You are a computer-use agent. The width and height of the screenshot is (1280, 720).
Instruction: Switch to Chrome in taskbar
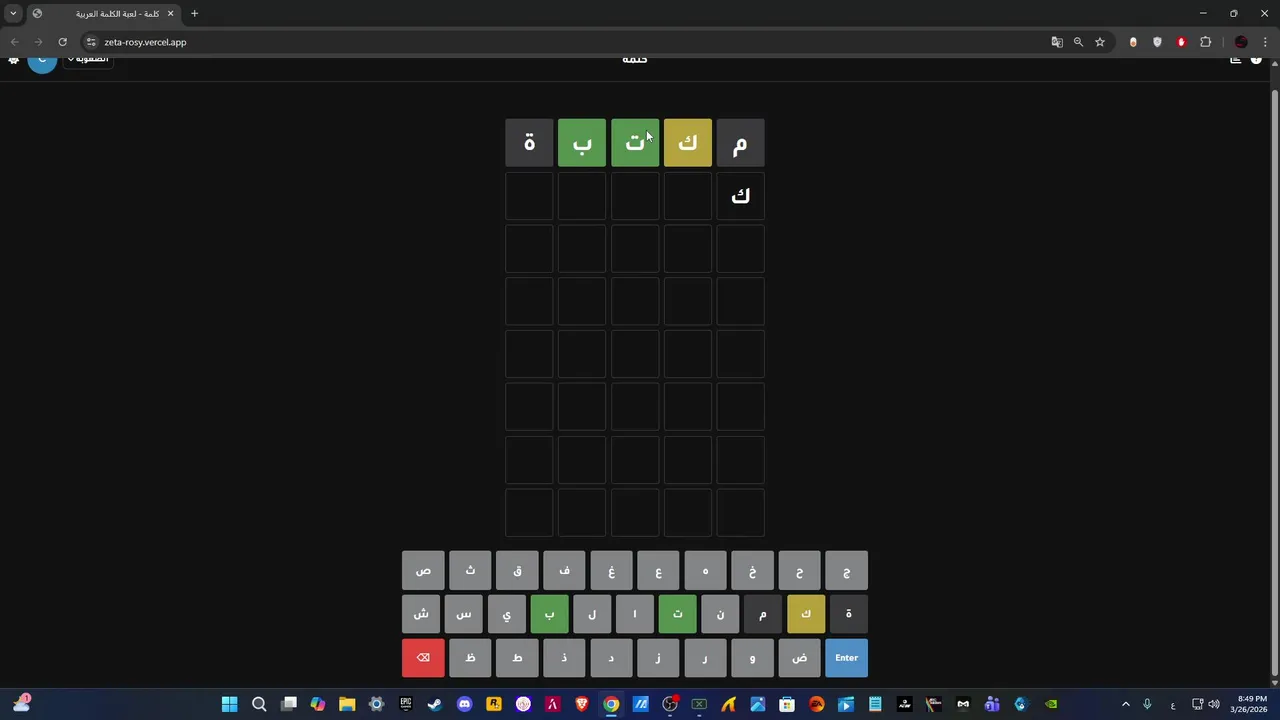pos(611,704)
